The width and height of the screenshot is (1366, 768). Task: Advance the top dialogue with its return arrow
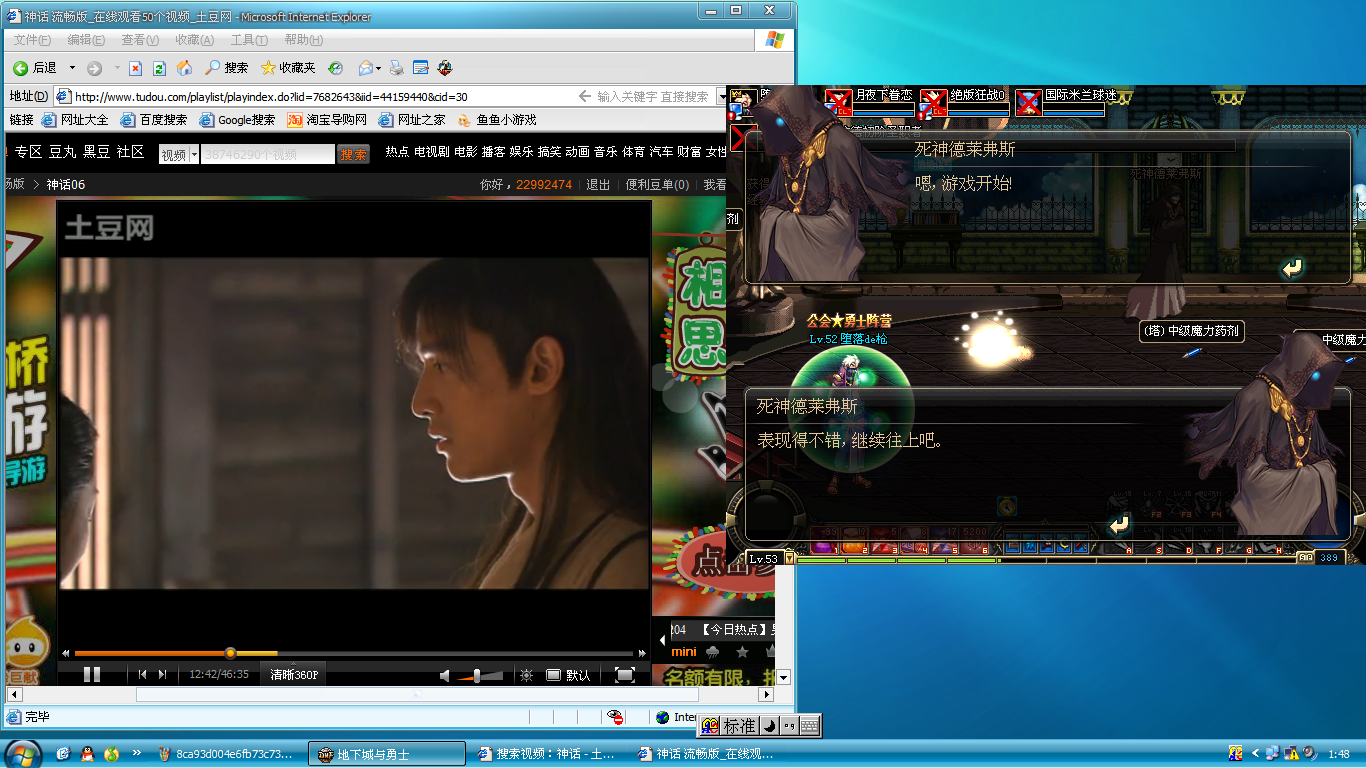click(x=1293, y=268)
